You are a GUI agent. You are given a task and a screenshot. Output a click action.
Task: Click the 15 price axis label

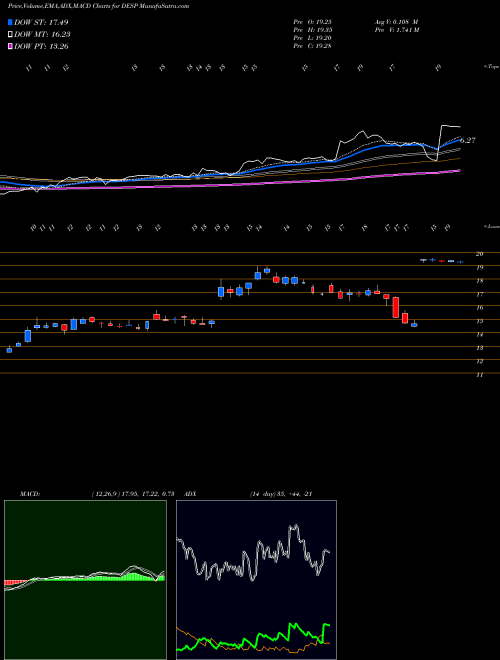coord(479,321)
